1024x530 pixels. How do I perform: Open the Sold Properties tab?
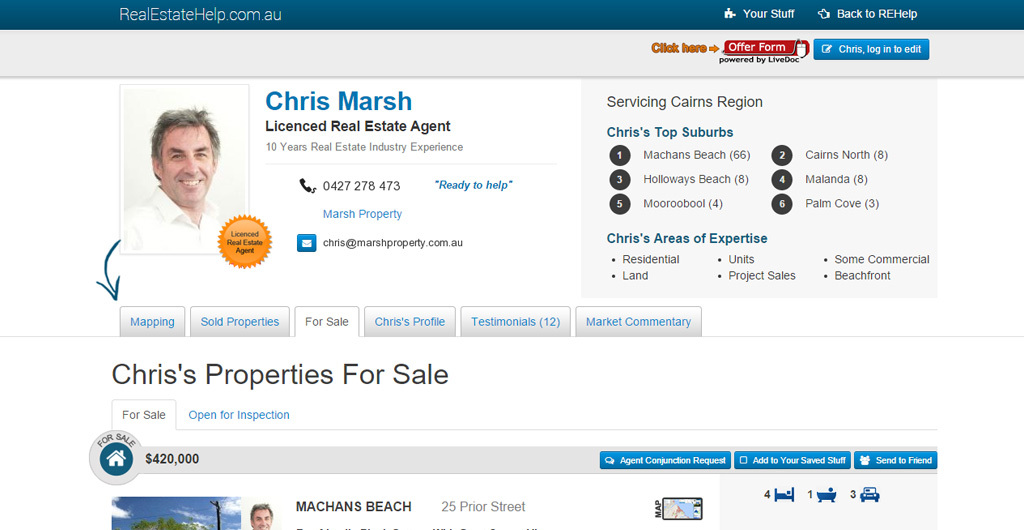tap(240, 322)
